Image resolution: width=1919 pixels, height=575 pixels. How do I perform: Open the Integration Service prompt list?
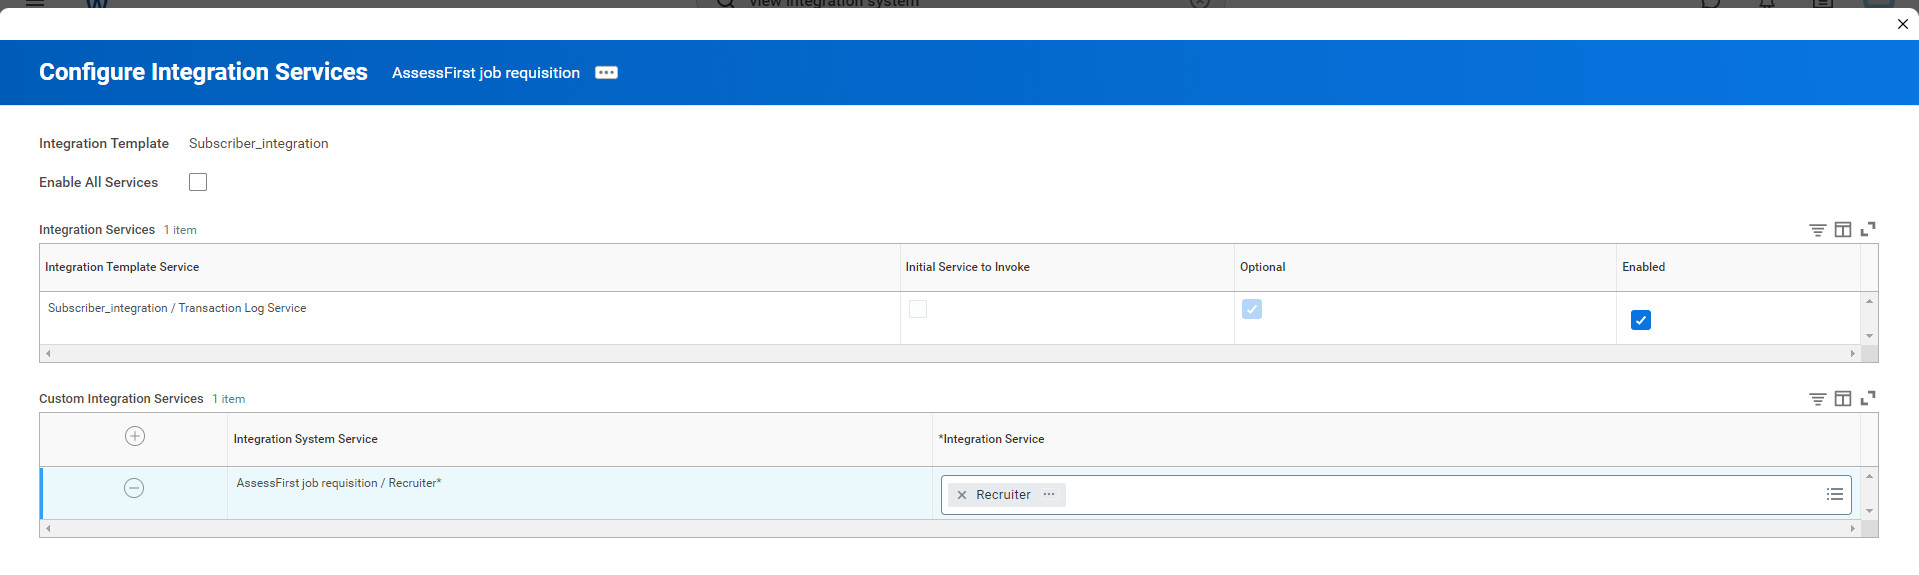coord(1834,494)
